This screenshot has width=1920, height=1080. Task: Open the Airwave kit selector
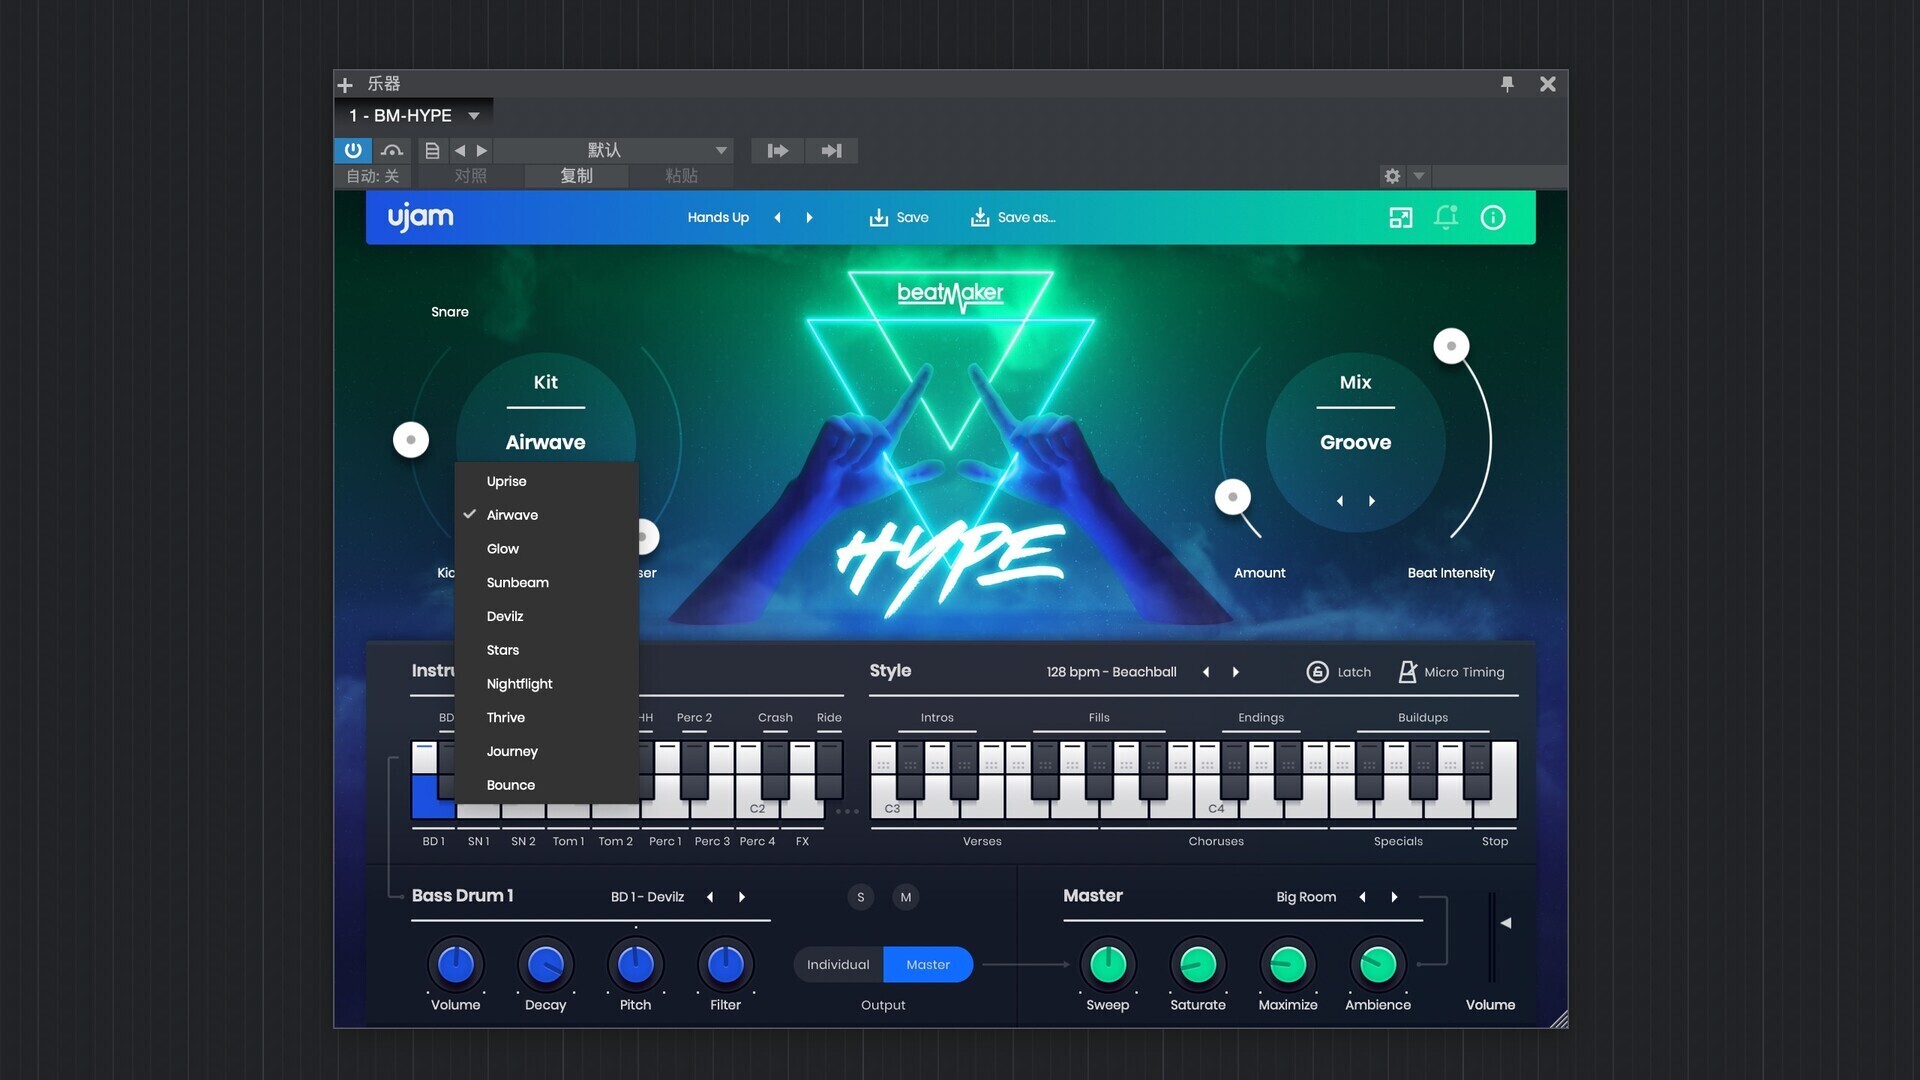point(545,442)
